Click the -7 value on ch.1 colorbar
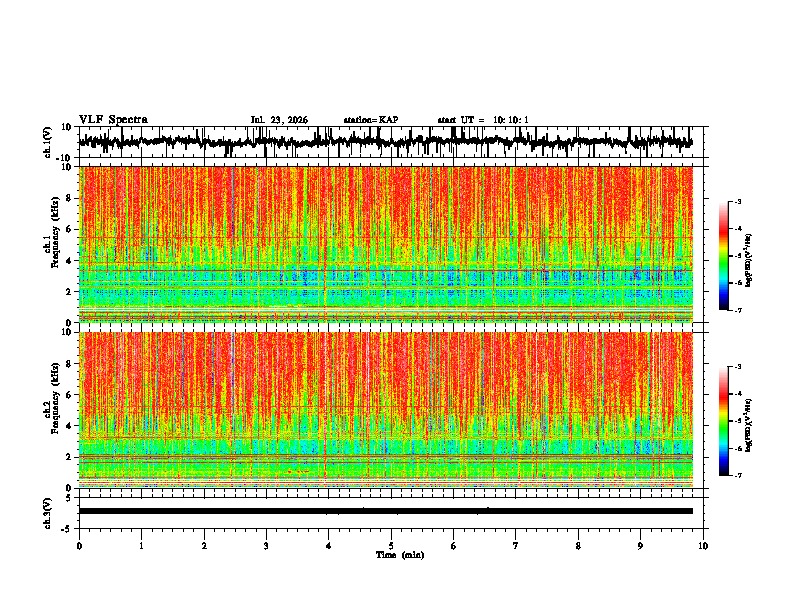 (737, 310)
